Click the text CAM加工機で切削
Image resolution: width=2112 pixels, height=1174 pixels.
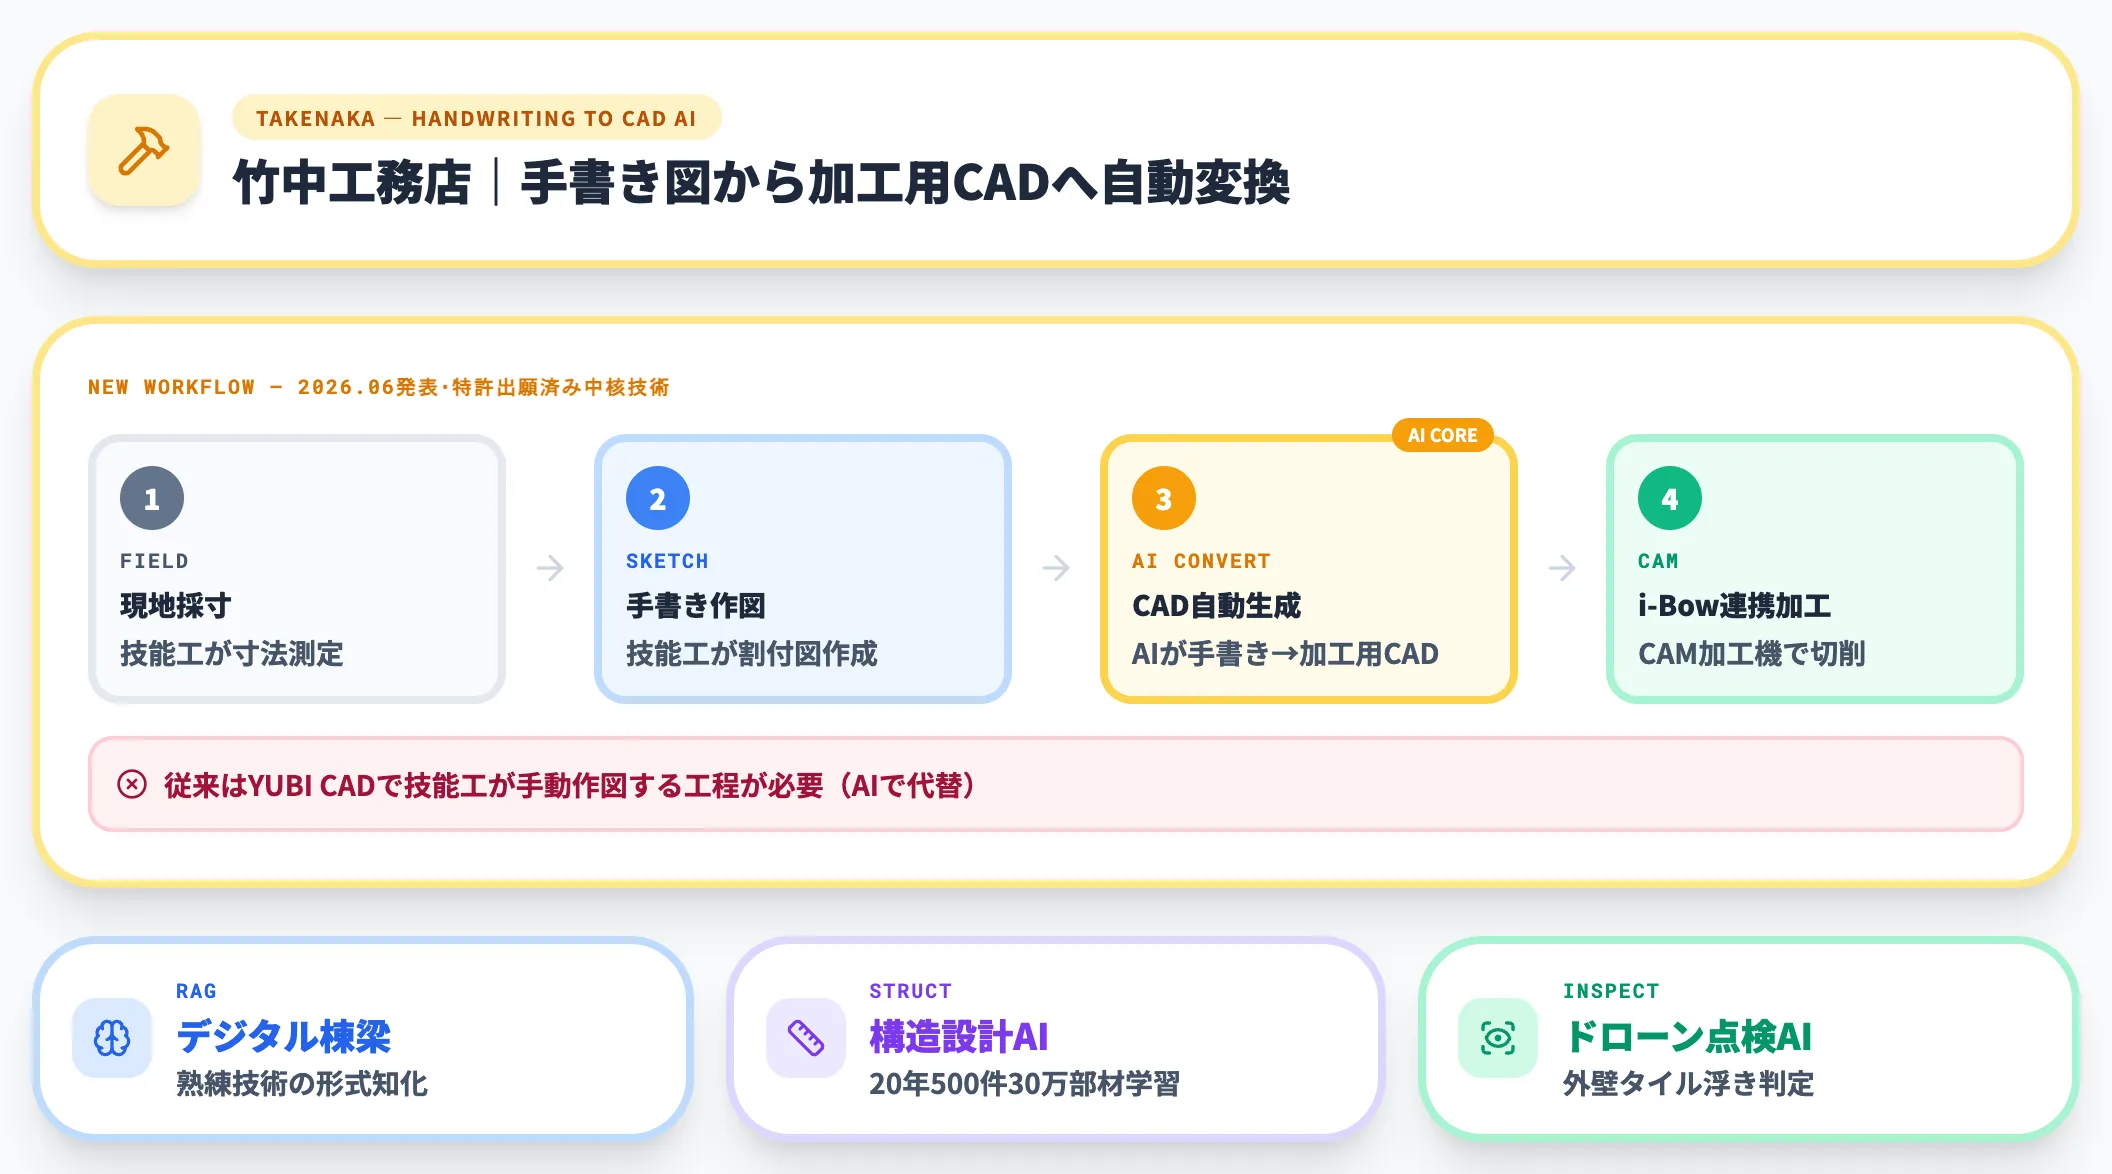[x=1752, y=654]
